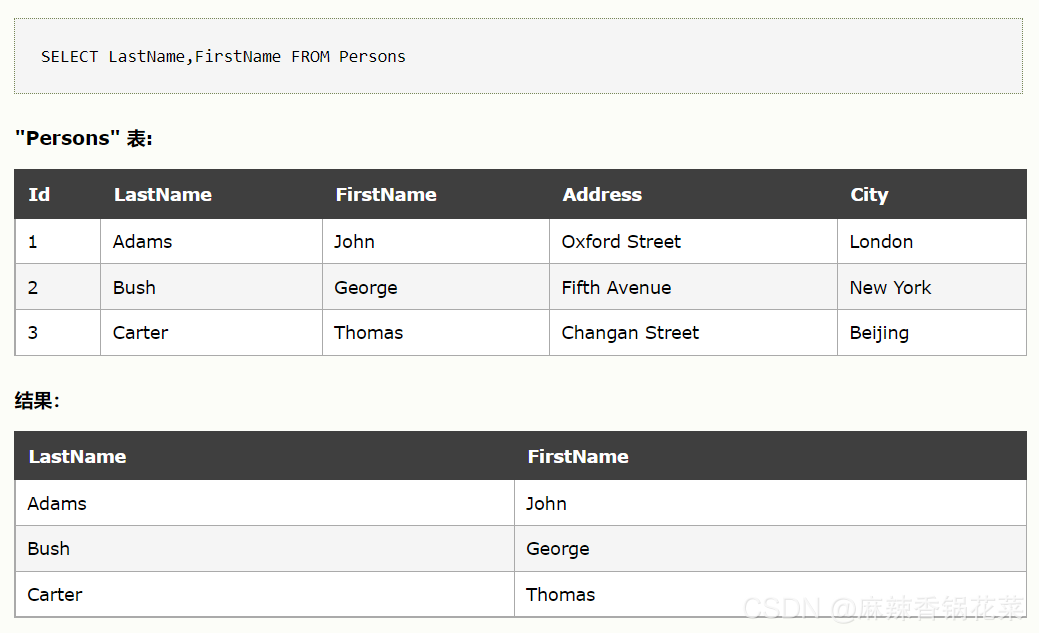Click the FirstName header in result table
Screen dimensions: 1039x633
[770, 456]
